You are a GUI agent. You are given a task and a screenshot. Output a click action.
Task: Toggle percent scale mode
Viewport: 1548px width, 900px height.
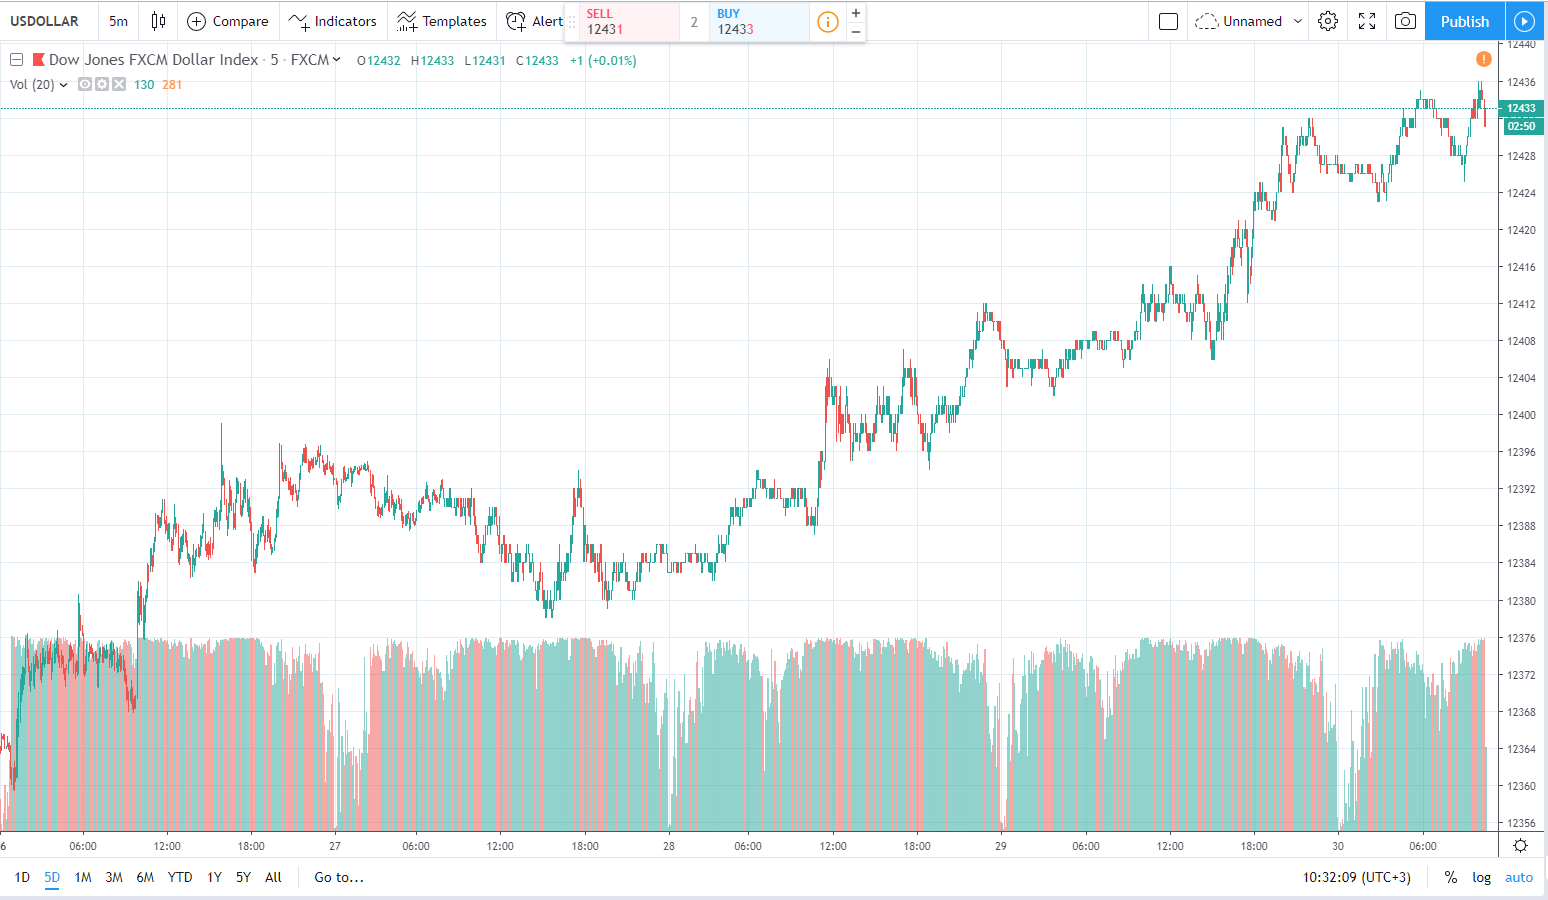pos(1450,877)
